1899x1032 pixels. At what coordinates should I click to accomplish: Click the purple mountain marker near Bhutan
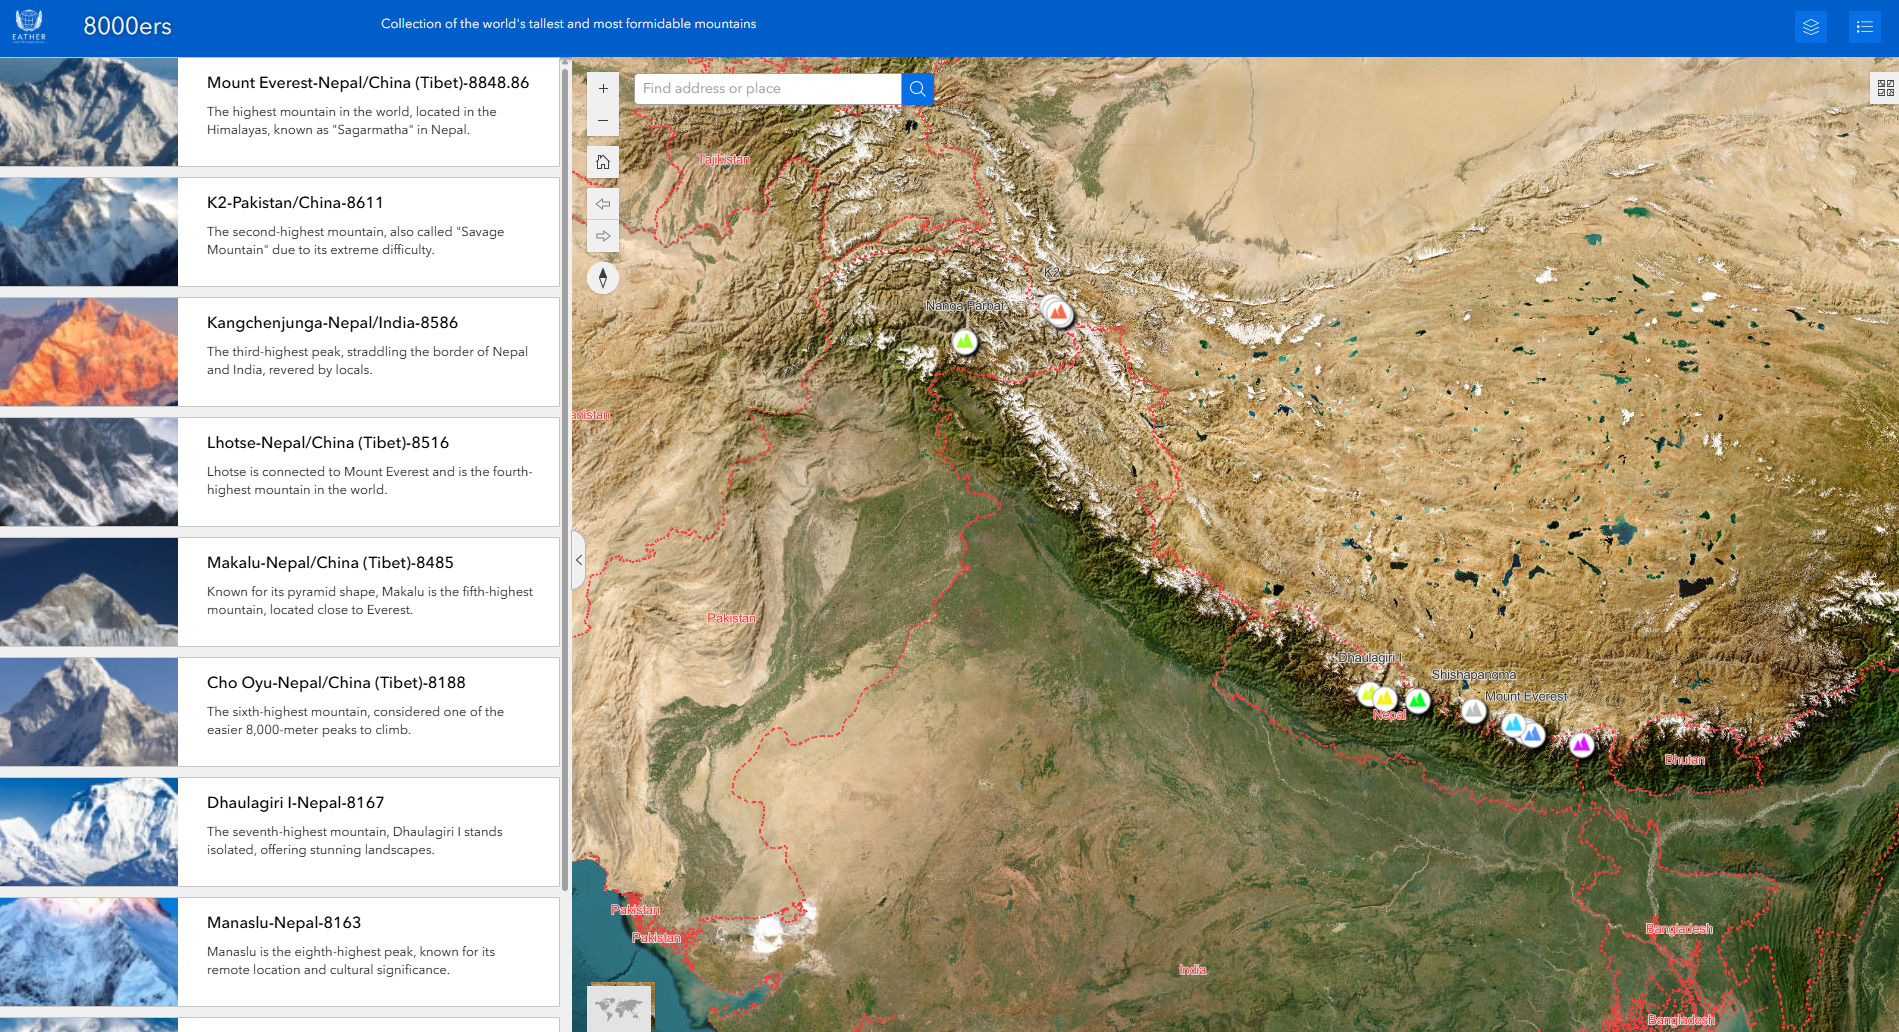coord(1581,745)
